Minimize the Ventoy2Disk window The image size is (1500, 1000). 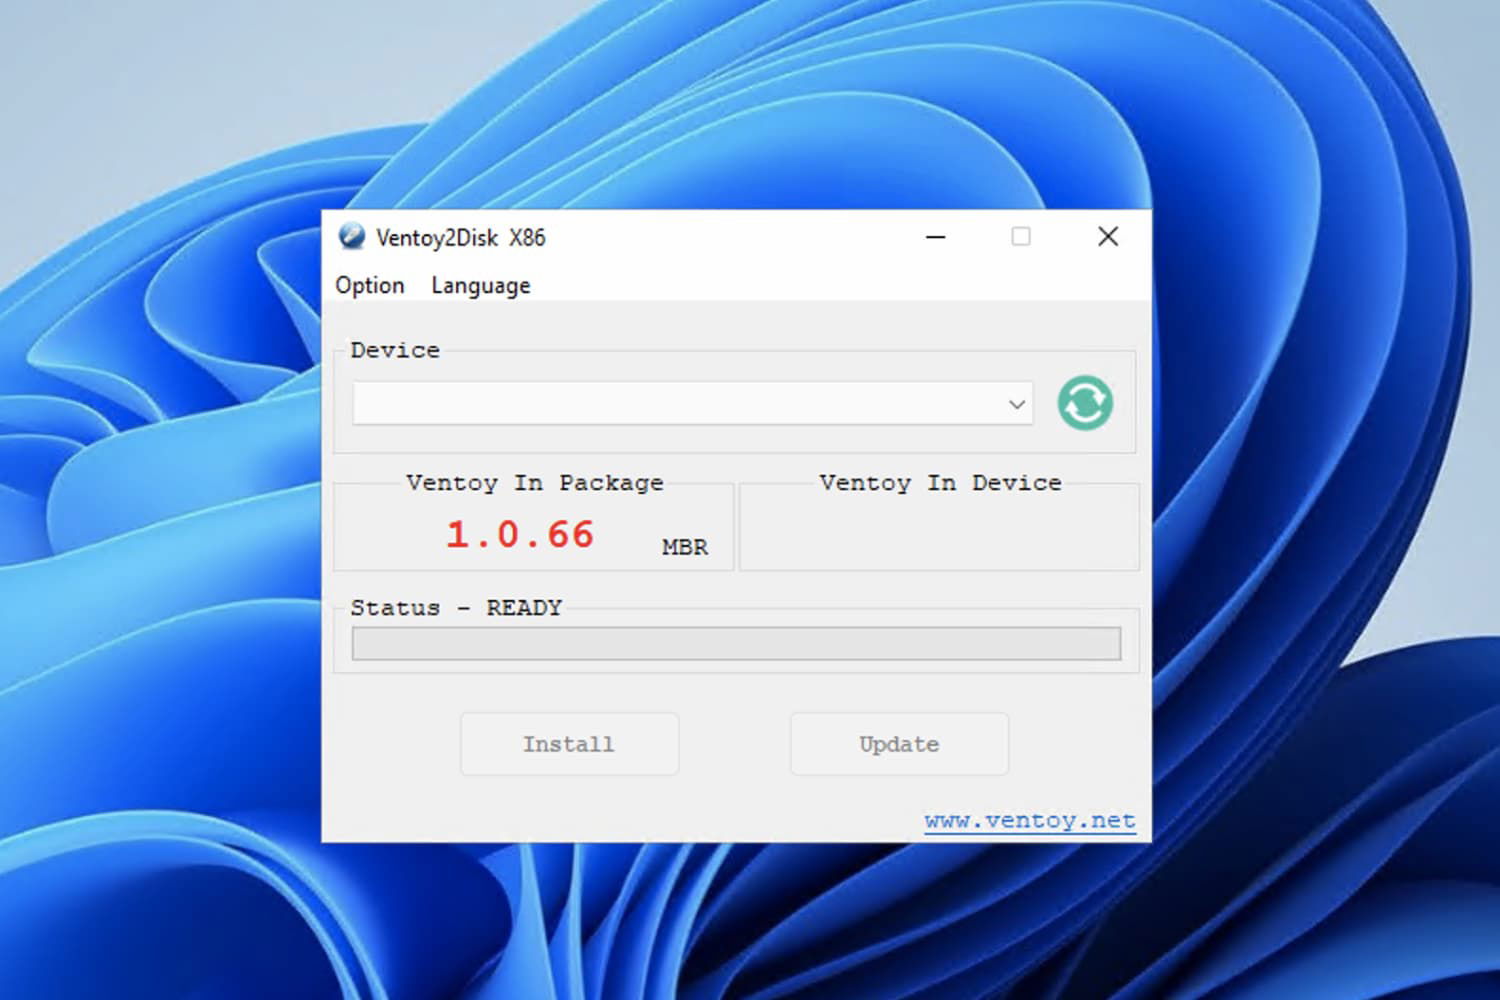[x=936, y=237]
